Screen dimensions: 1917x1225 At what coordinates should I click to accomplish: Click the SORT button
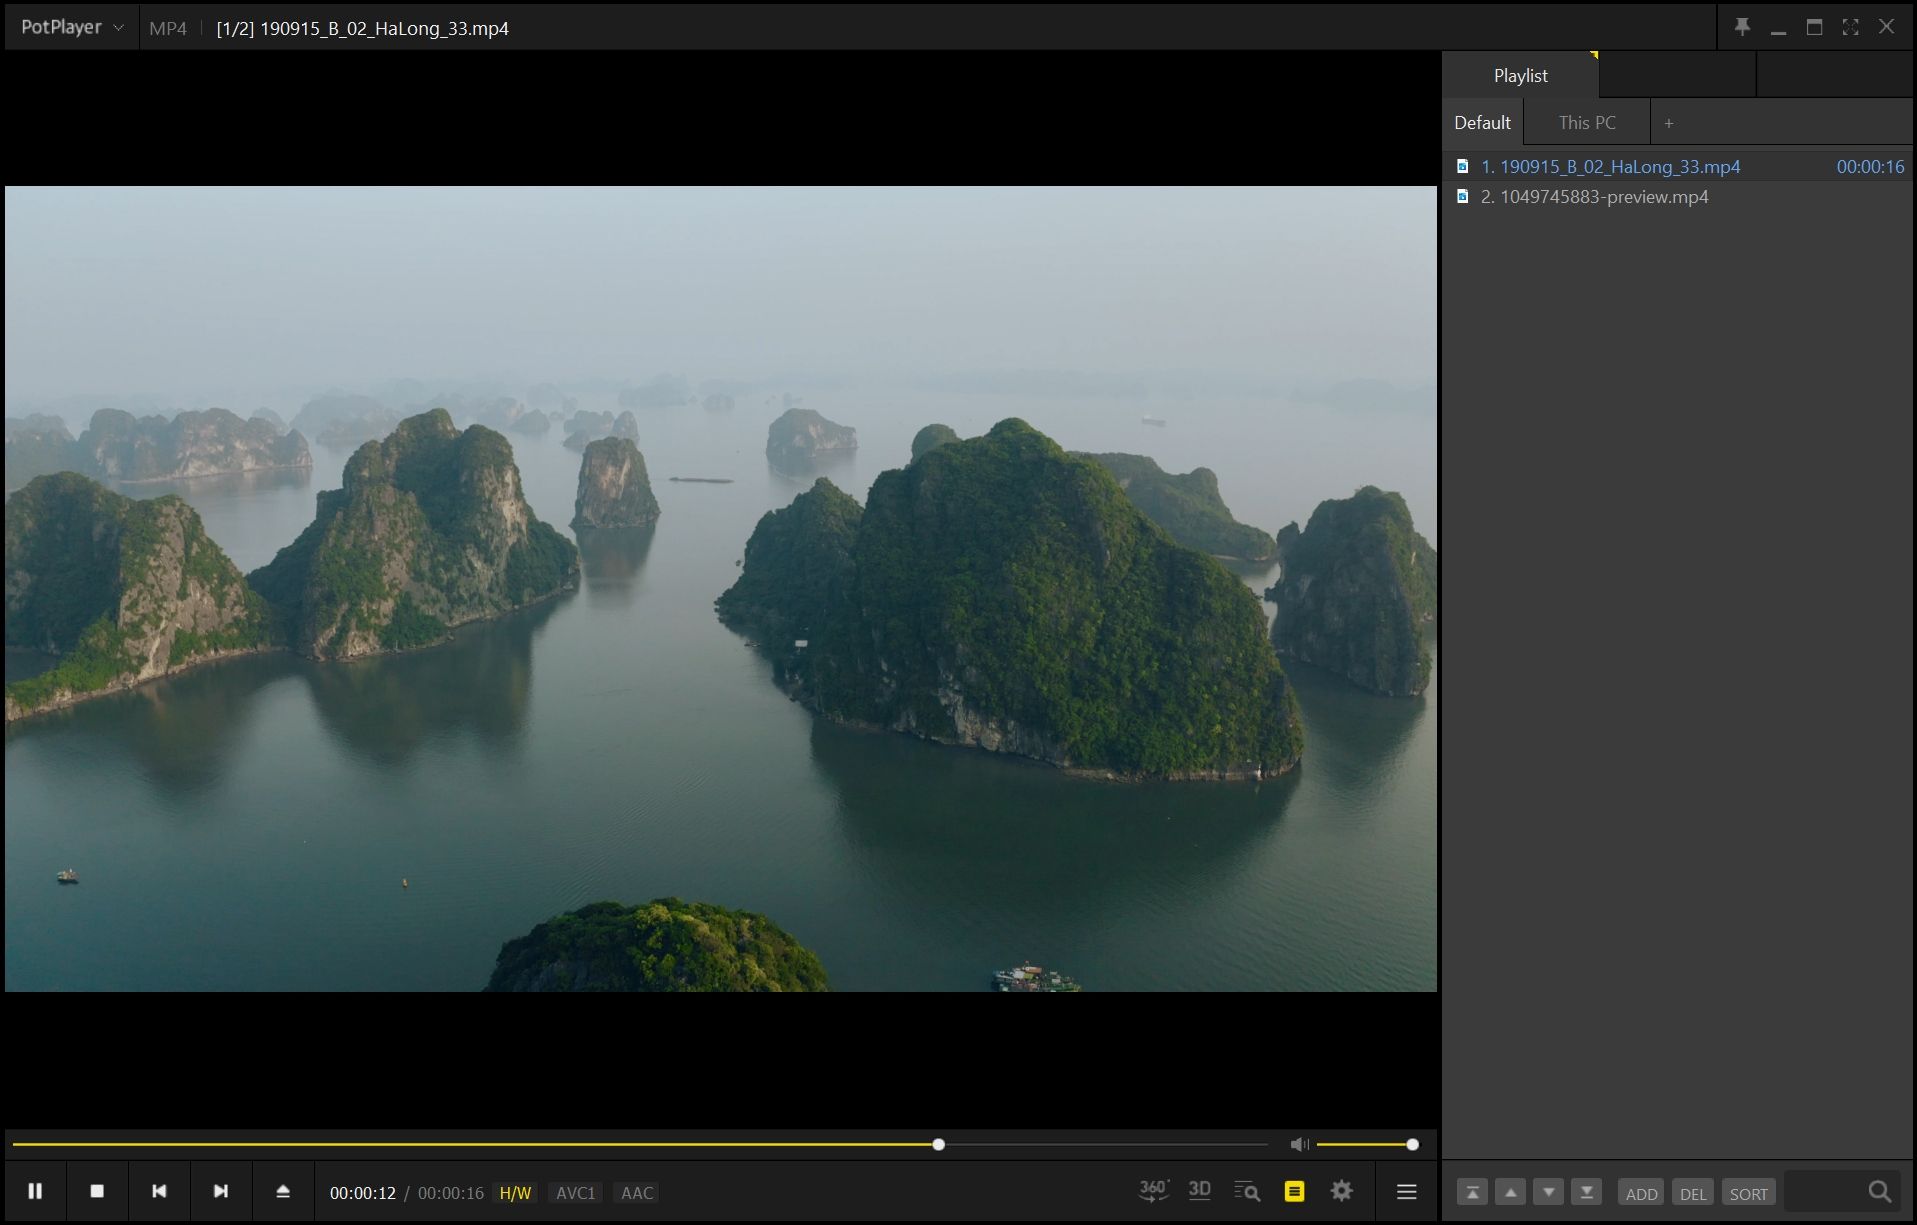1749,1193
